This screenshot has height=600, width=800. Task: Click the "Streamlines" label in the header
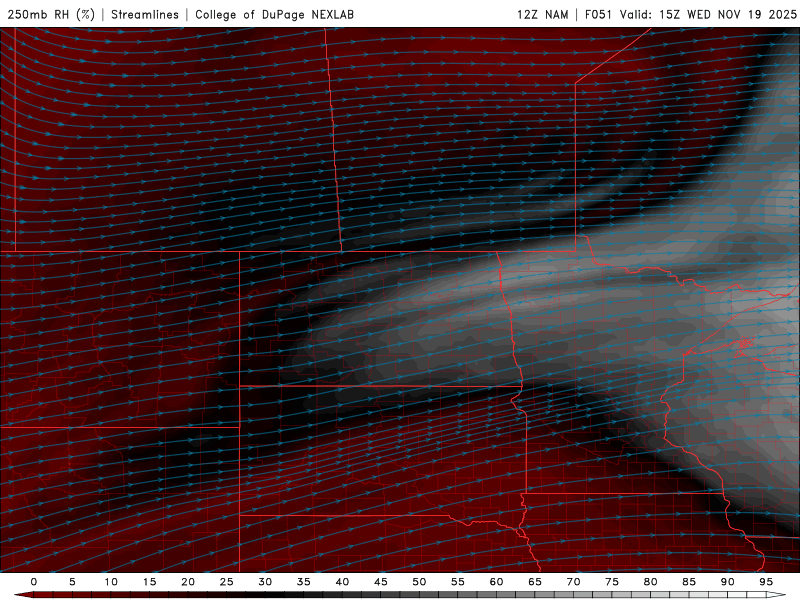pyautogui.click(x=145, y=14)
